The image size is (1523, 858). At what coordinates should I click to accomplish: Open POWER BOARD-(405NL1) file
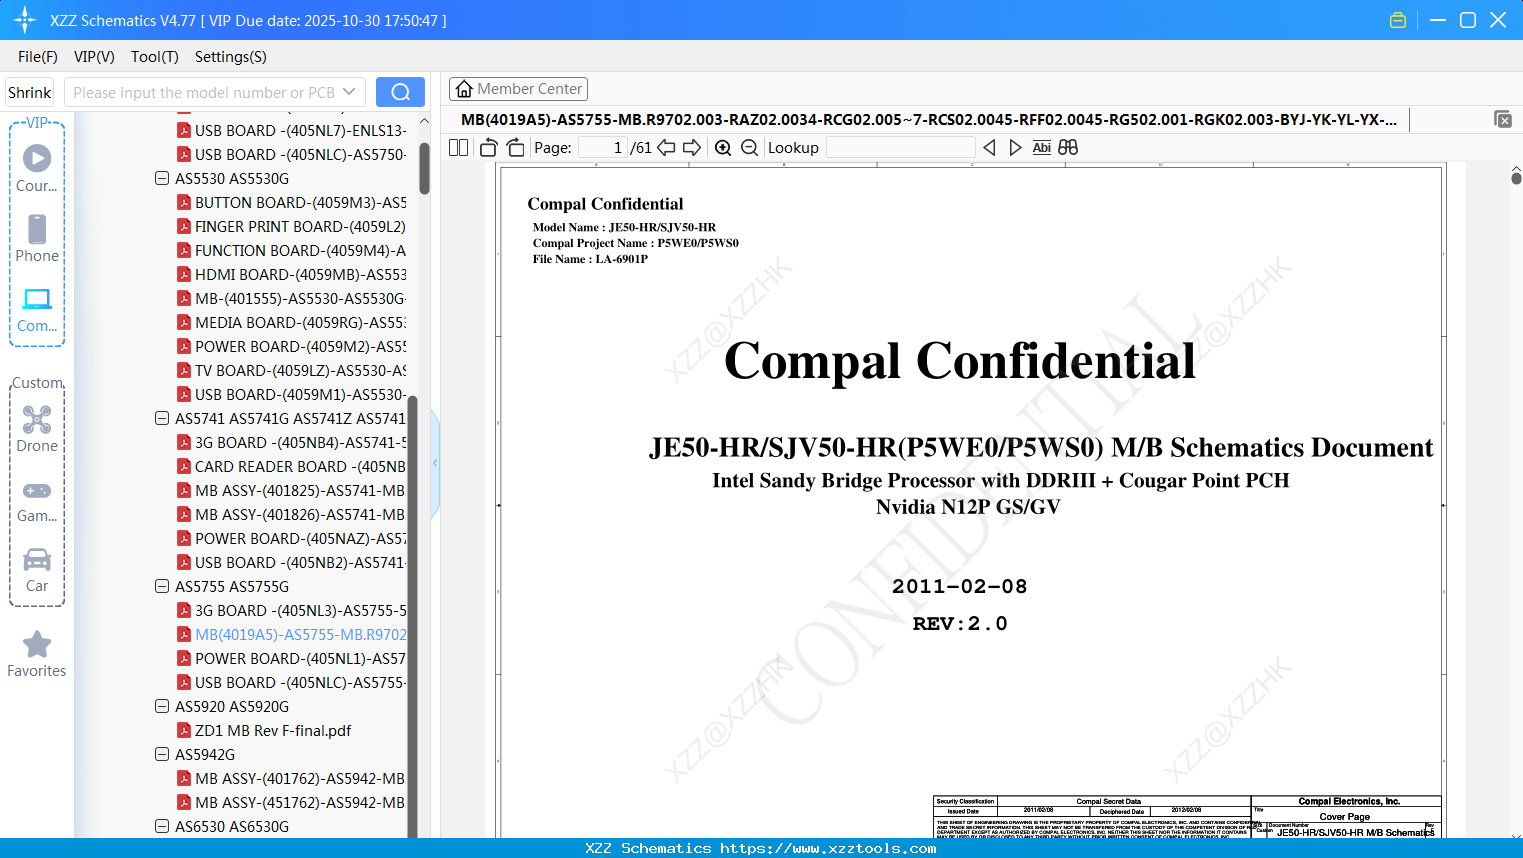pos(300,658)
